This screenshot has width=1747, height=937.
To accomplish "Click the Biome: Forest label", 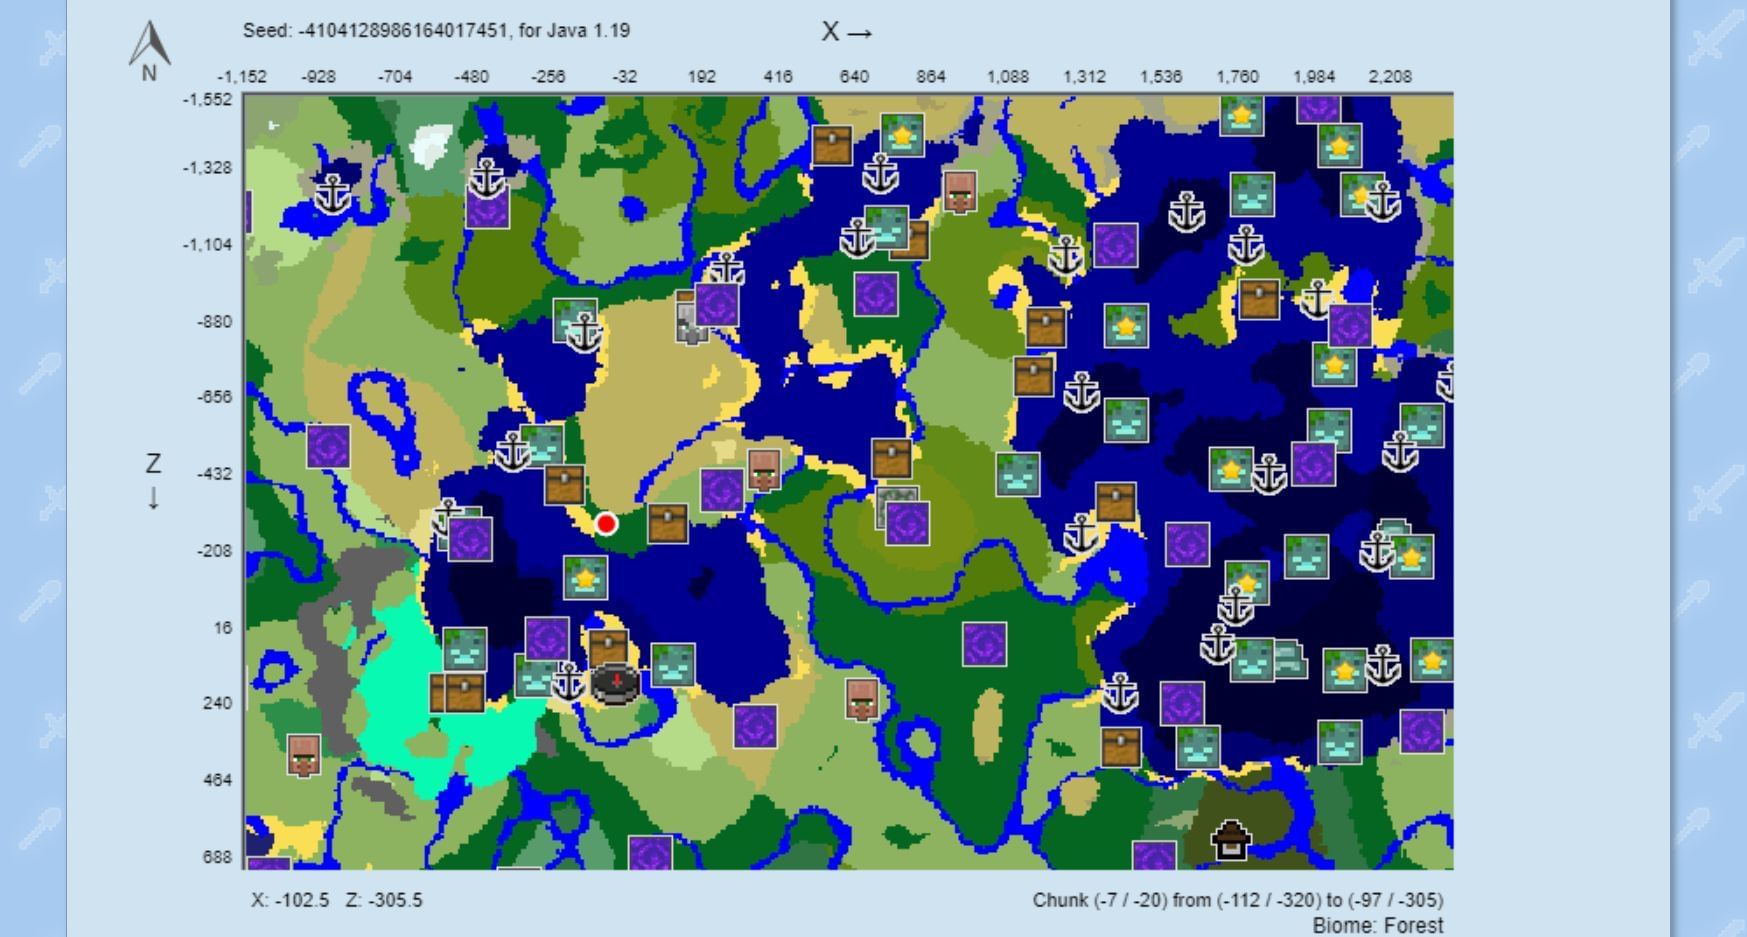I will (1377, 925).
